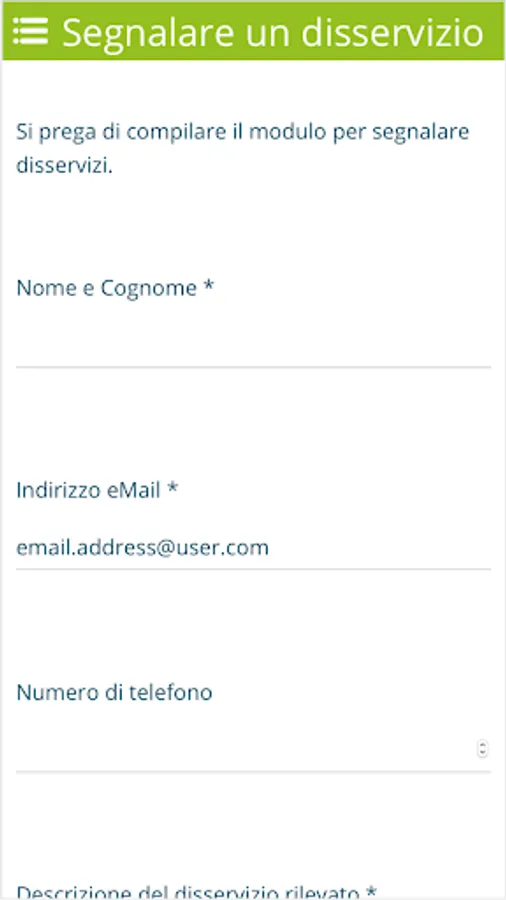506x900 pixels.
Task: Click the asterisk next to 'Indirizzo eMail'
Action: [173, 488]
